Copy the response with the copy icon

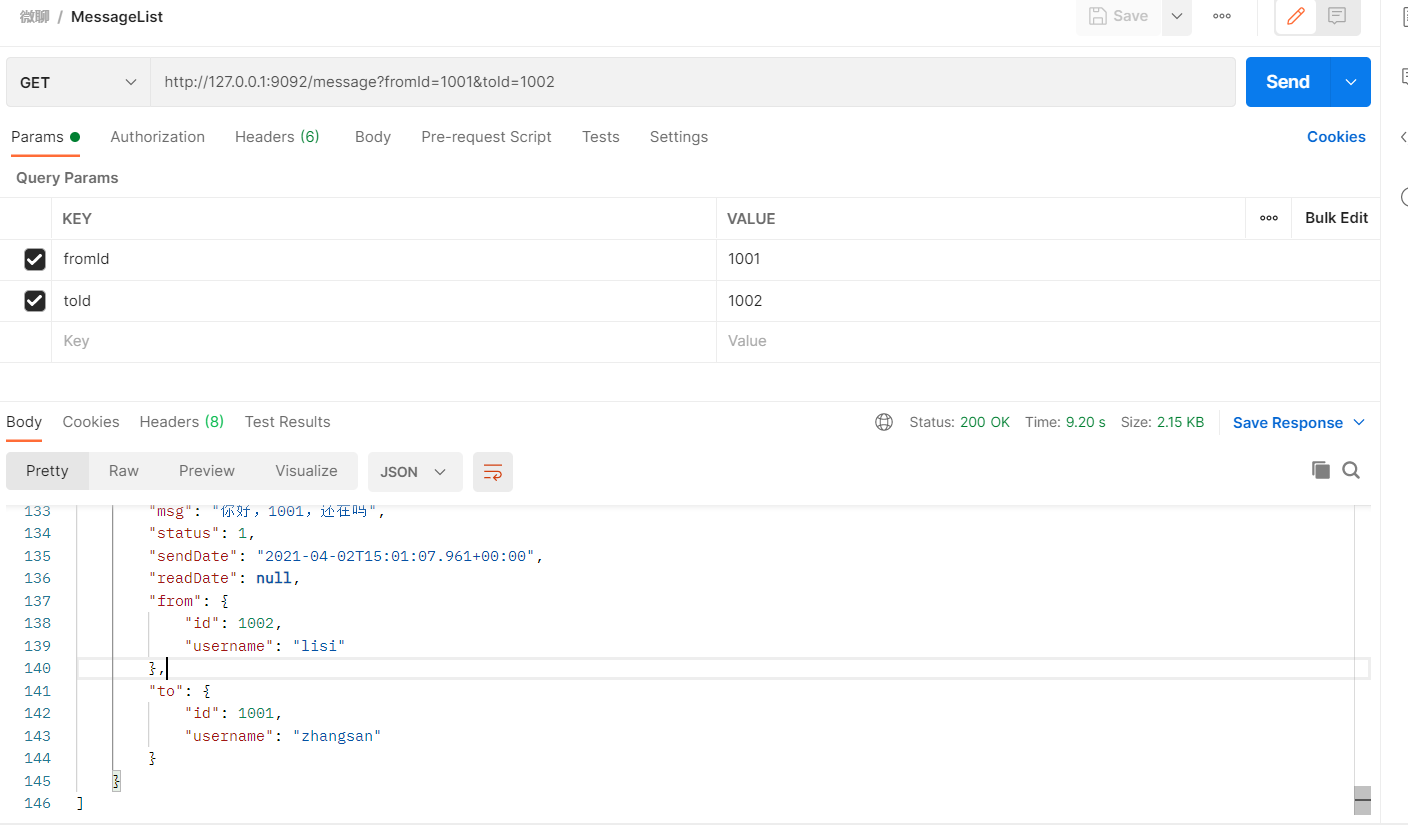(x=1321, y=470)
